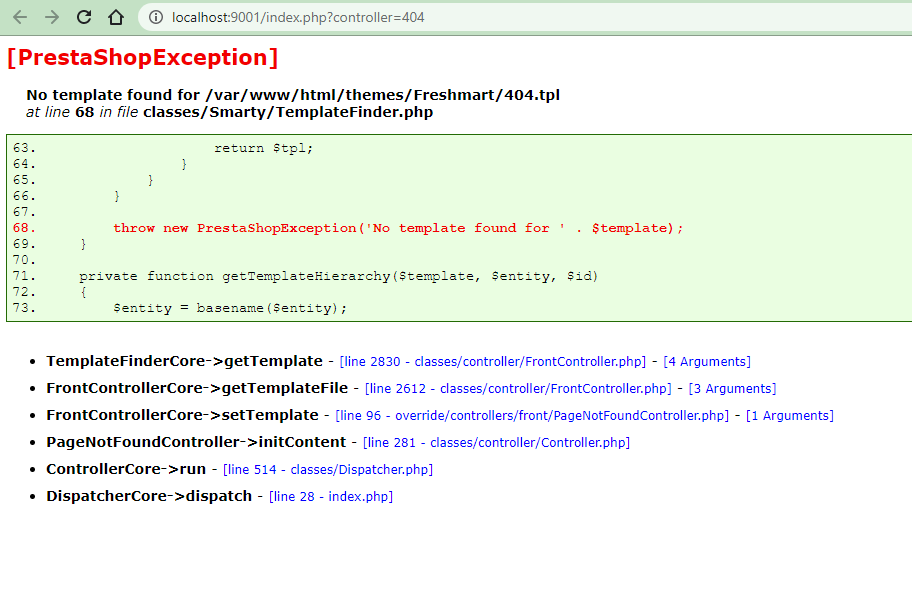Click red line 68 throw statement

[398, 228]
